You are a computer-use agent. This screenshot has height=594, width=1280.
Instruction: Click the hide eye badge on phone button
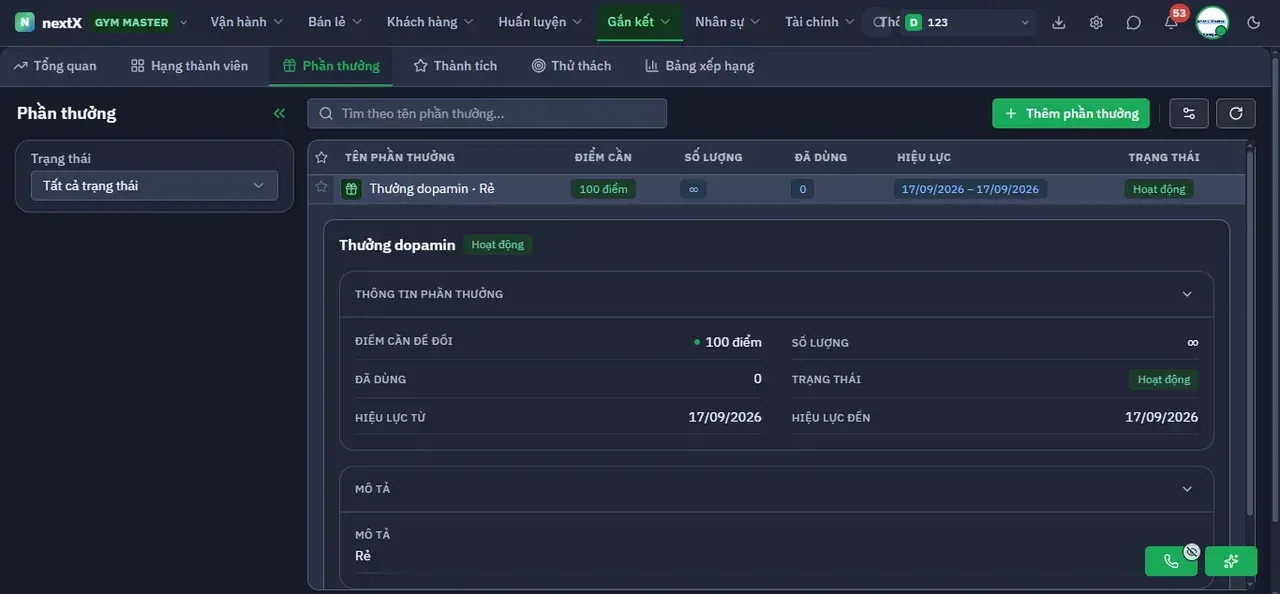tap(1192, 551)
